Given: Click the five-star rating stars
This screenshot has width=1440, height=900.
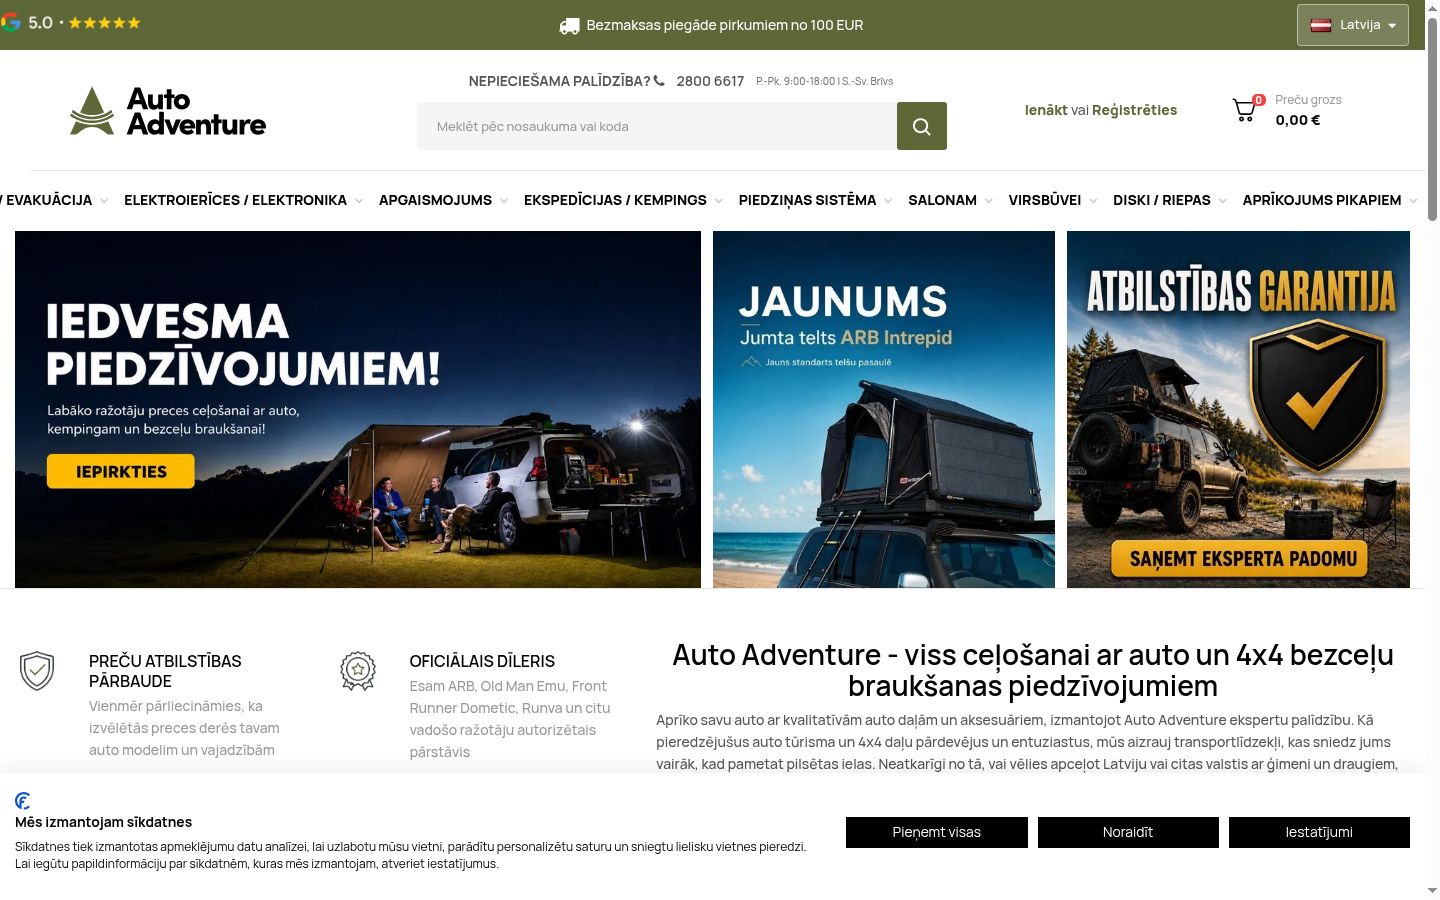Looking at the screenshot, I should pos(105,22).
